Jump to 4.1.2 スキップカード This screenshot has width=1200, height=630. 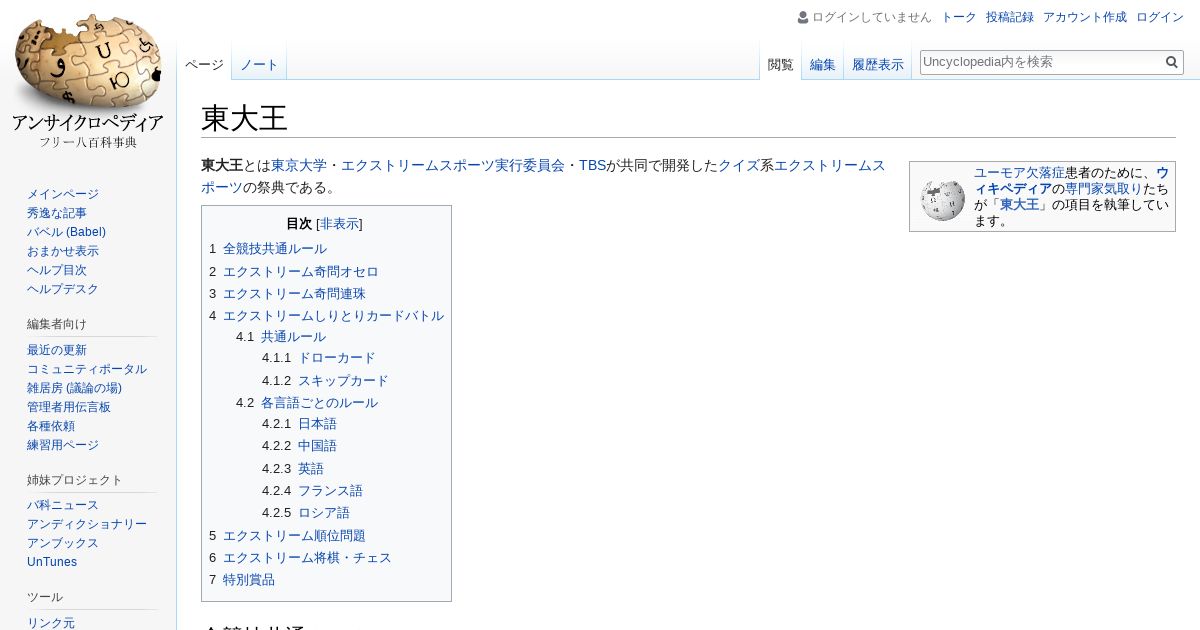click(x=343, y=381)
